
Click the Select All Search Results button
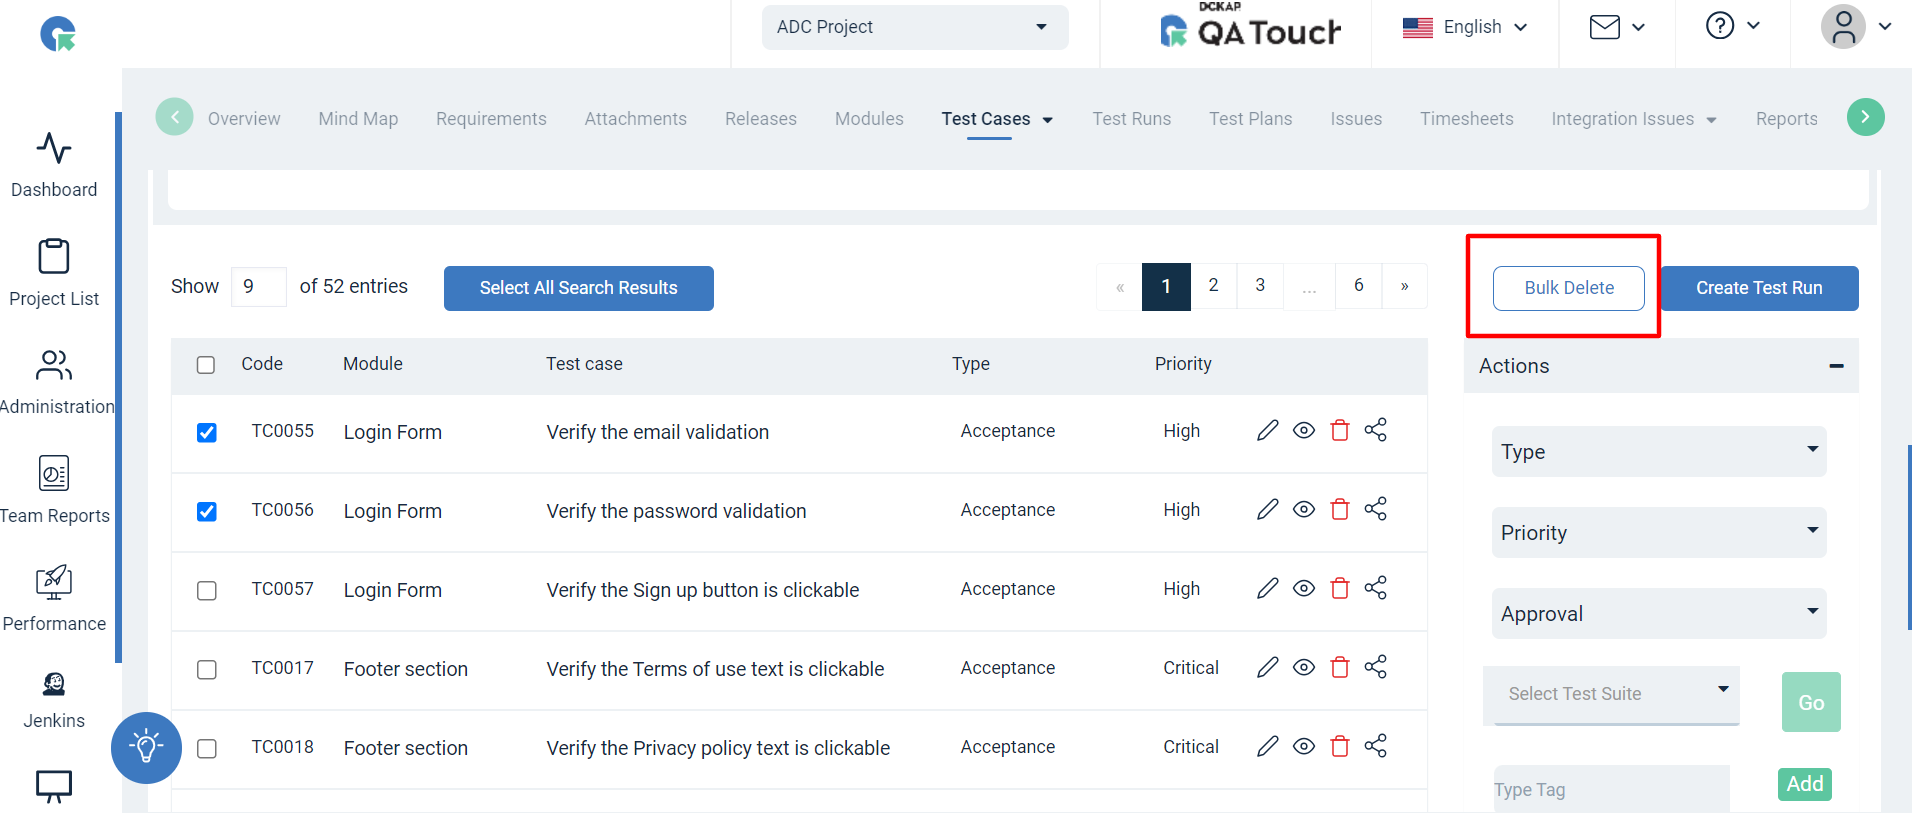579,288
